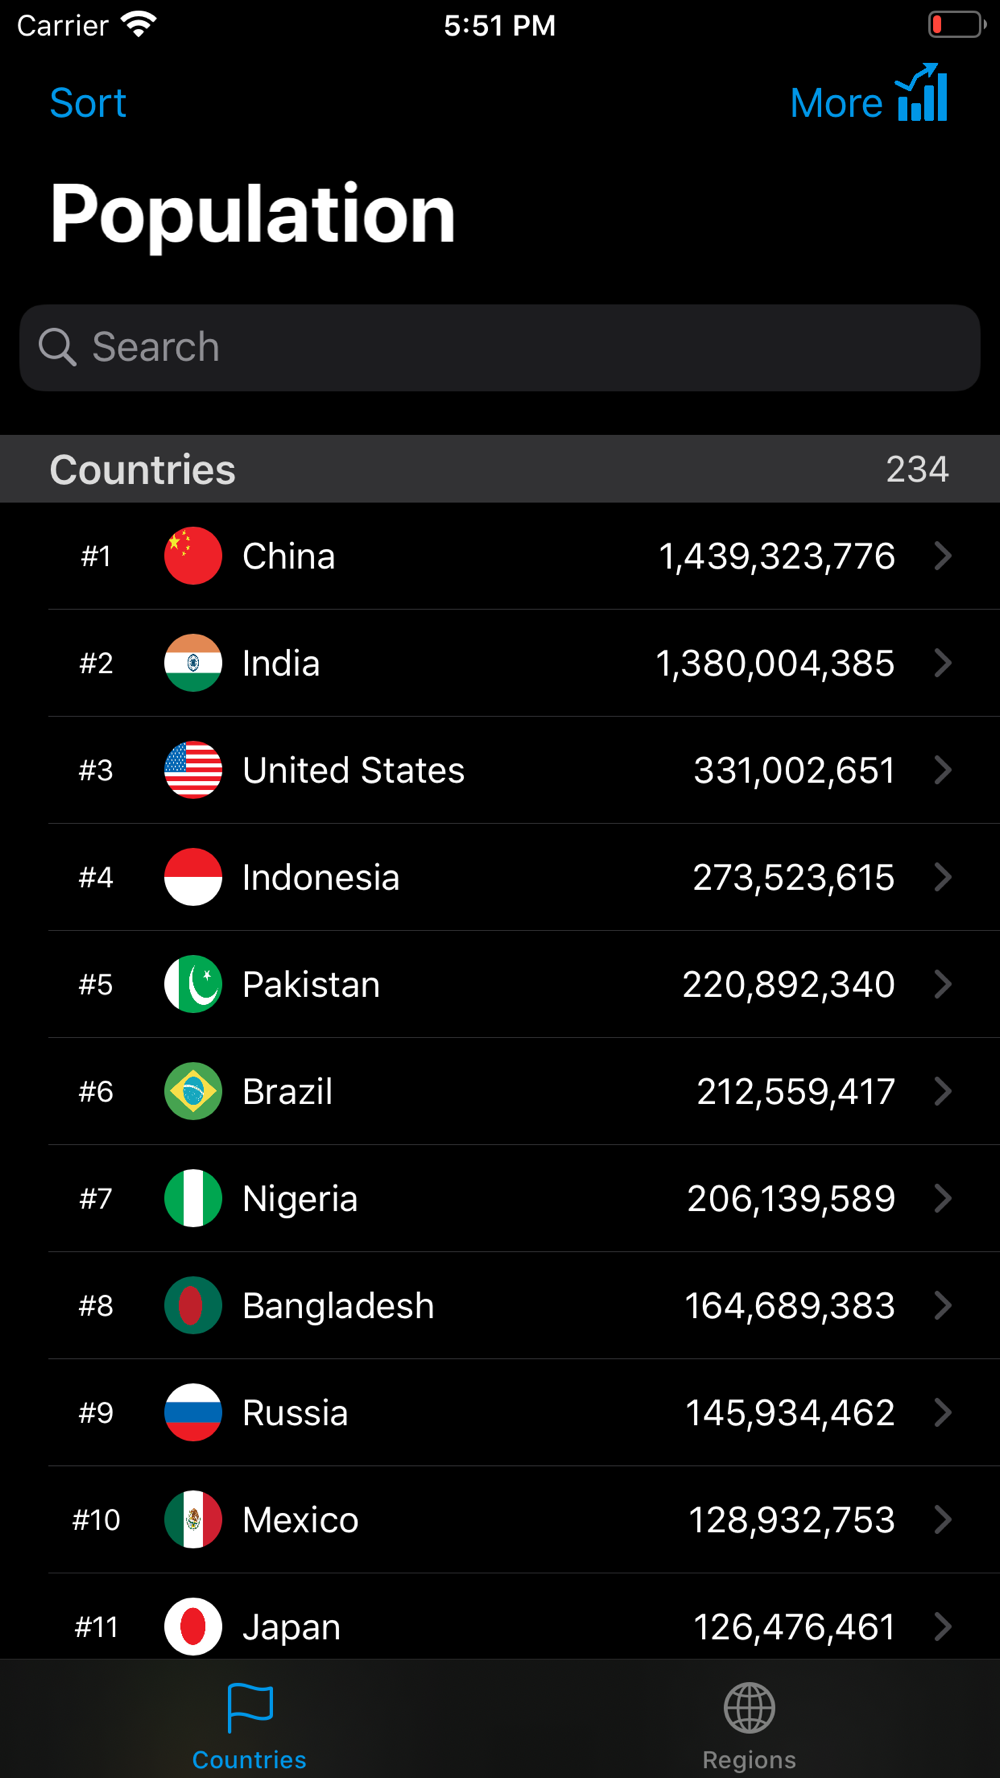
Task: Tap the Brazil flag icon
Action: click(x=193, y=1091)
